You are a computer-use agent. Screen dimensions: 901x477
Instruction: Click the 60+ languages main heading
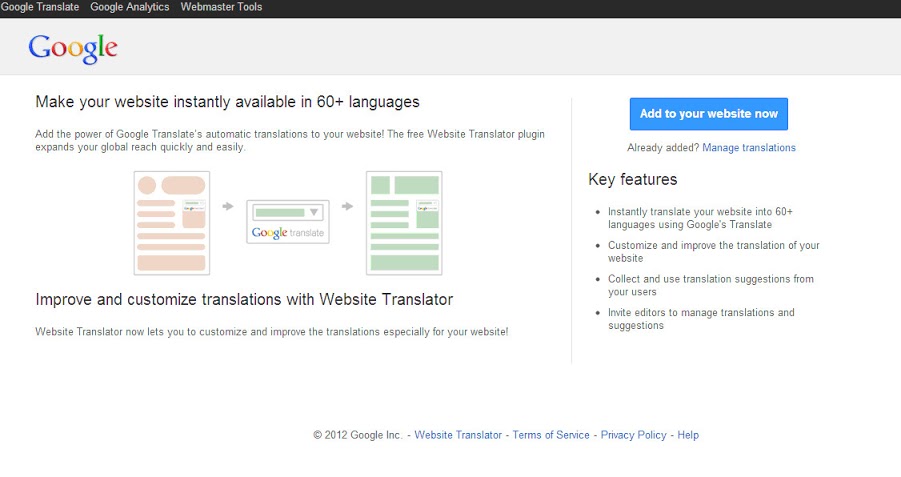click(x=227, y=102)
